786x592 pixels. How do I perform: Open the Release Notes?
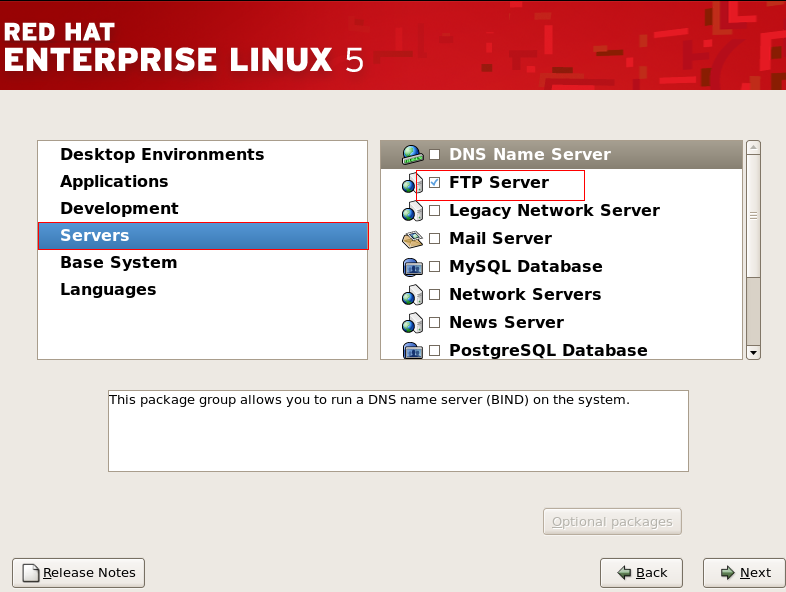(79, 573)
